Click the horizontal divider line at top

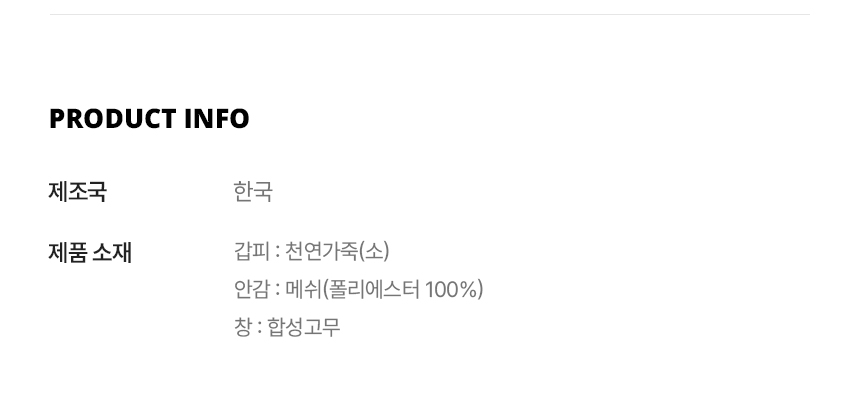[x=430, y=15]
